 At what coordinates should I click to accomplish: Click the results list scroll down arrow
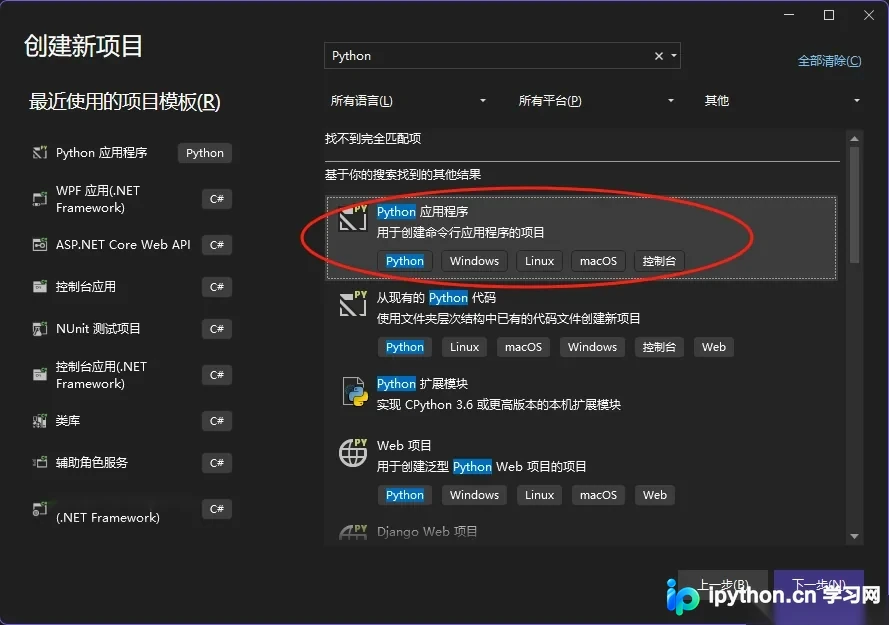click(854, 536)
